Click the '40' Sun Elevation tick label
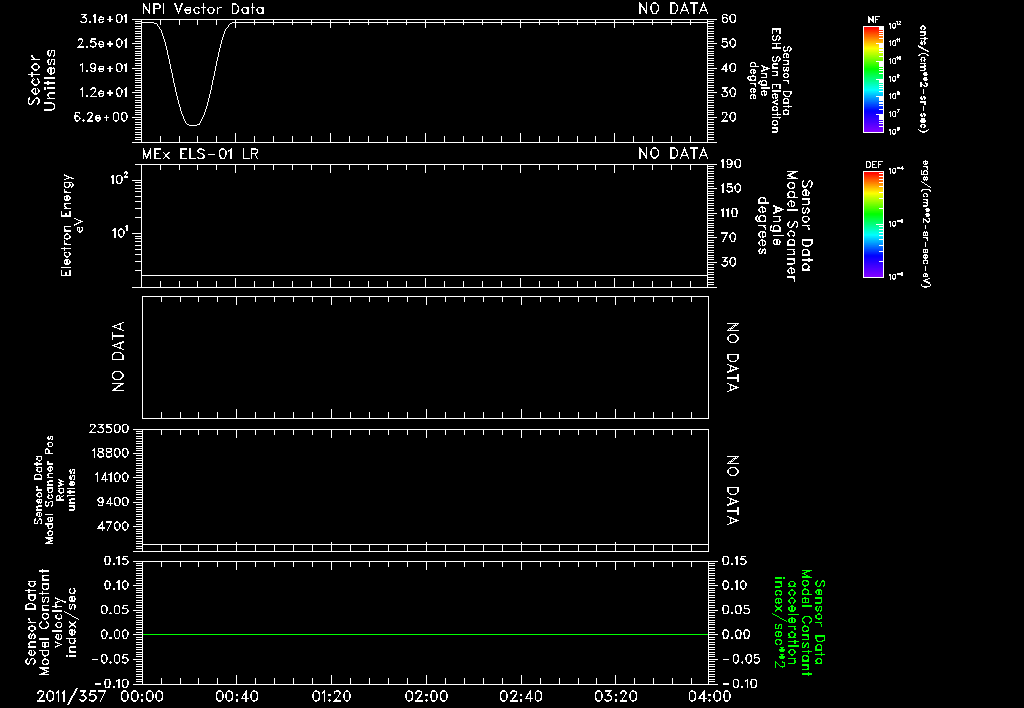Viewport: 1024px width, 708px height. click(x=729, y=68)
